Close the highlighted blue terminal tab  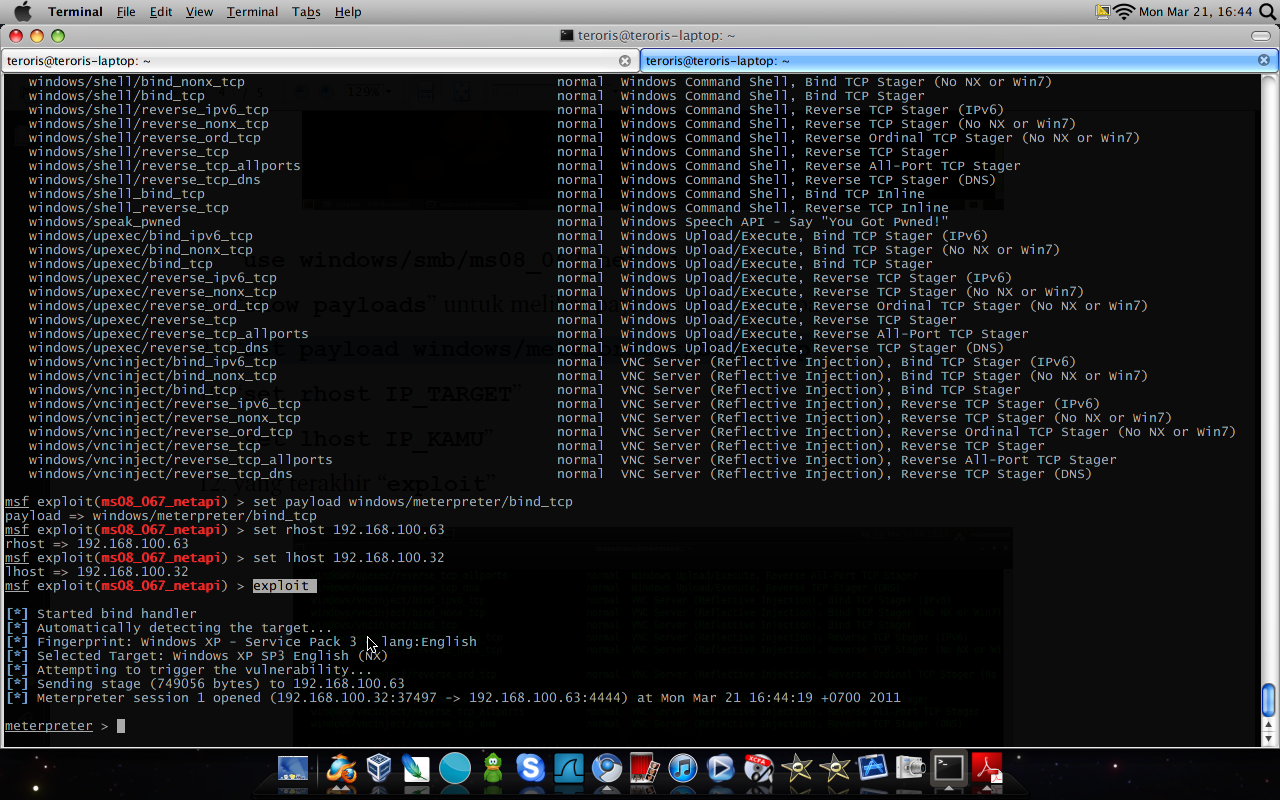point(1264,61)
